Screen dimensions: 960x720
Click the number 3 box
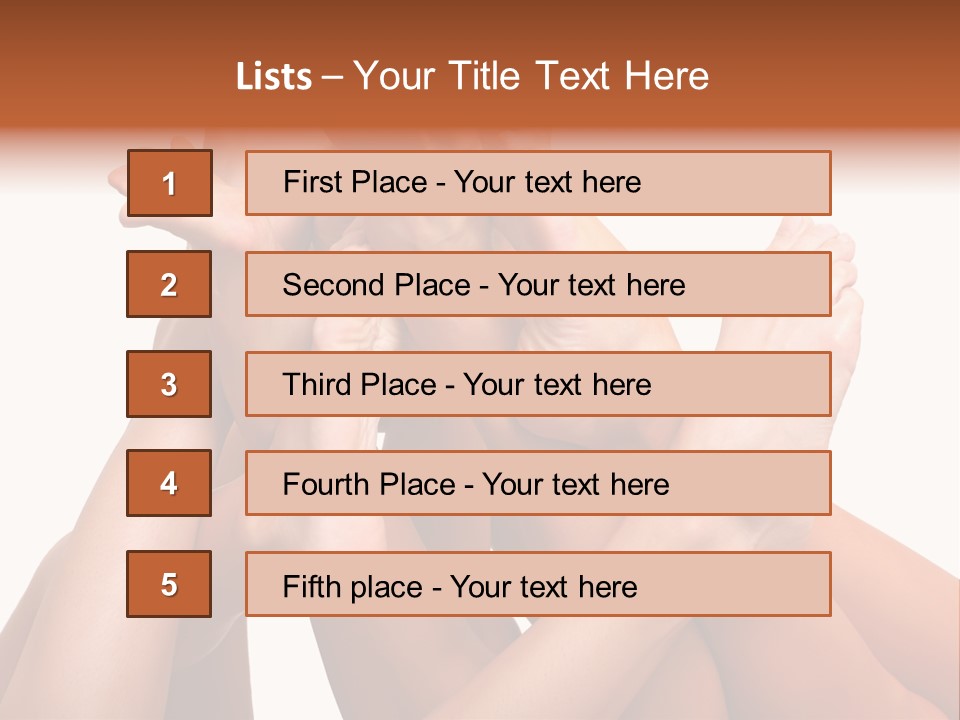169,384
